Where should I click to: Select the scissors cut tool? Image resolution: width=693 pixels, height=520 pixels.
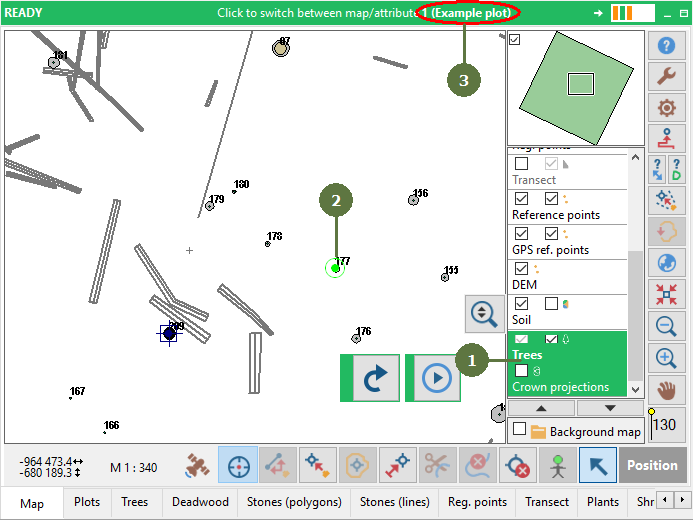(437, 465)
